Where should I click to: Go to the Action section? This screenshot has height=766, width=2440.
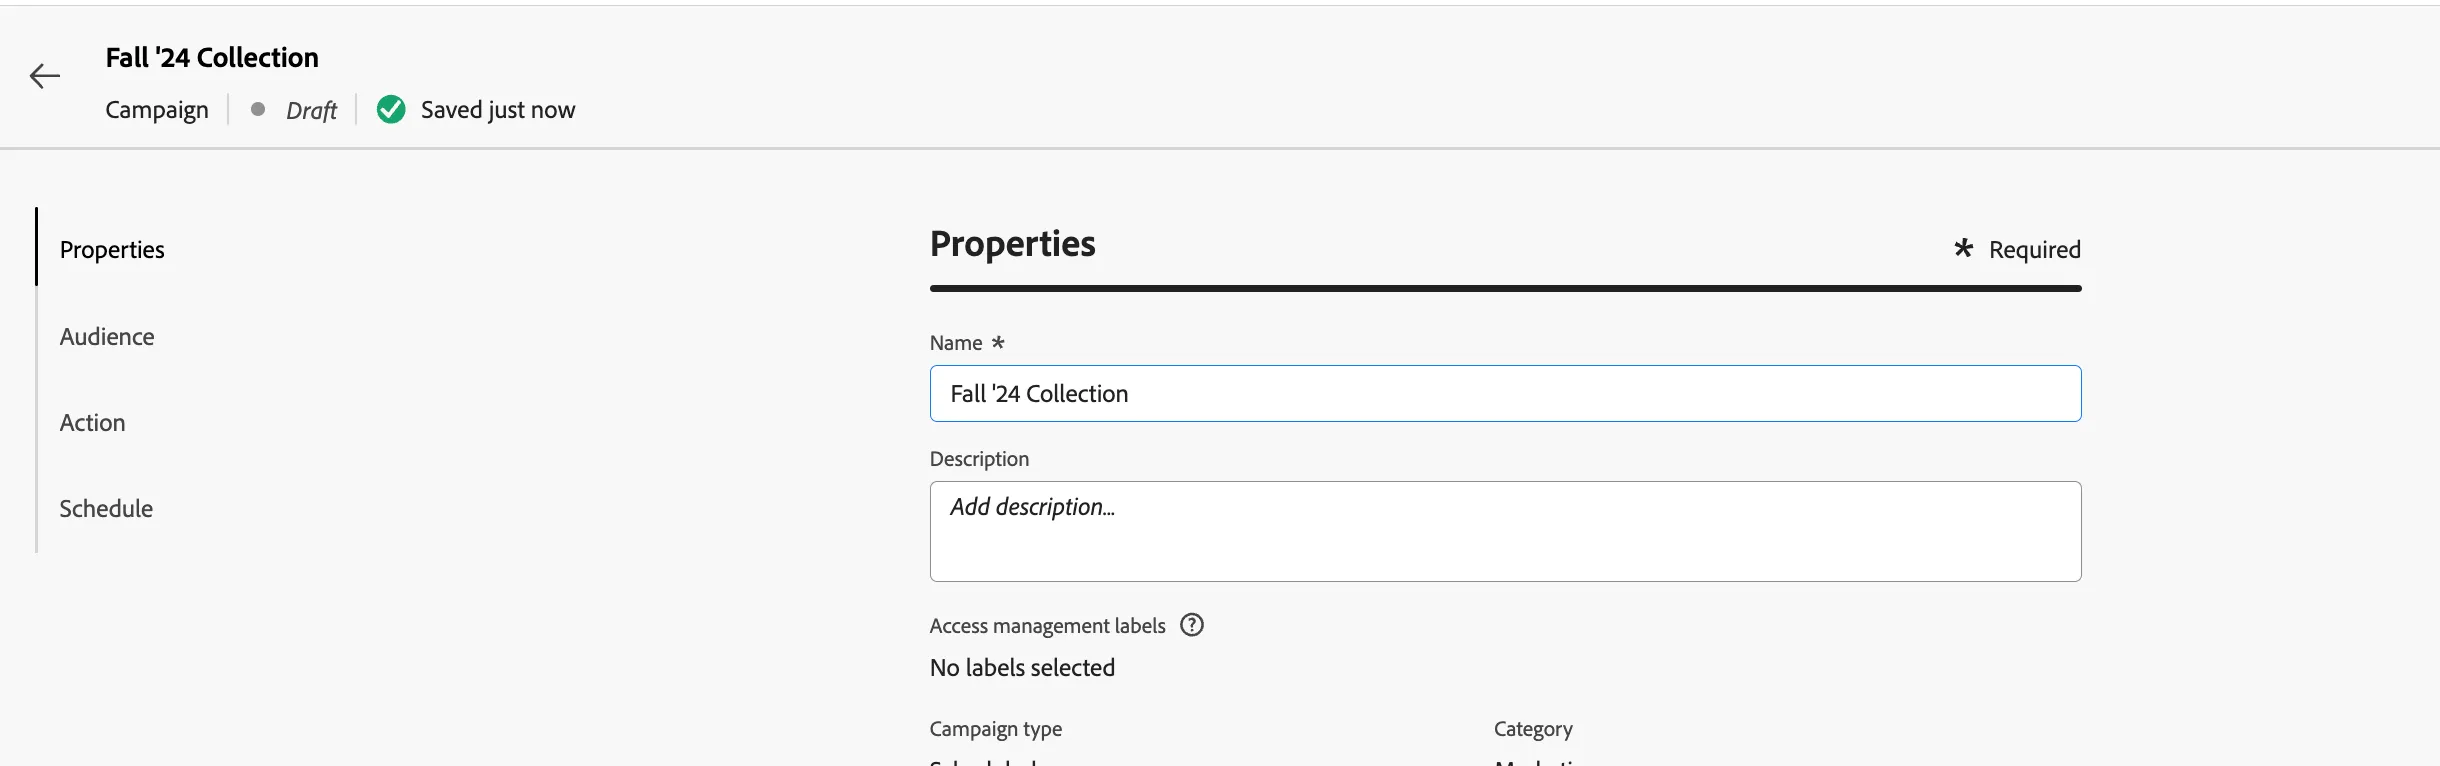[93, 422]
